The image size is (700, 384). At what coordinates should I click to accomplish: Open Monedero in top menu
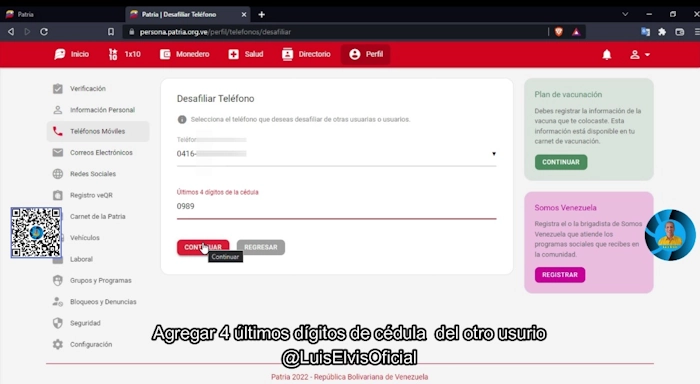click(185, 54)
